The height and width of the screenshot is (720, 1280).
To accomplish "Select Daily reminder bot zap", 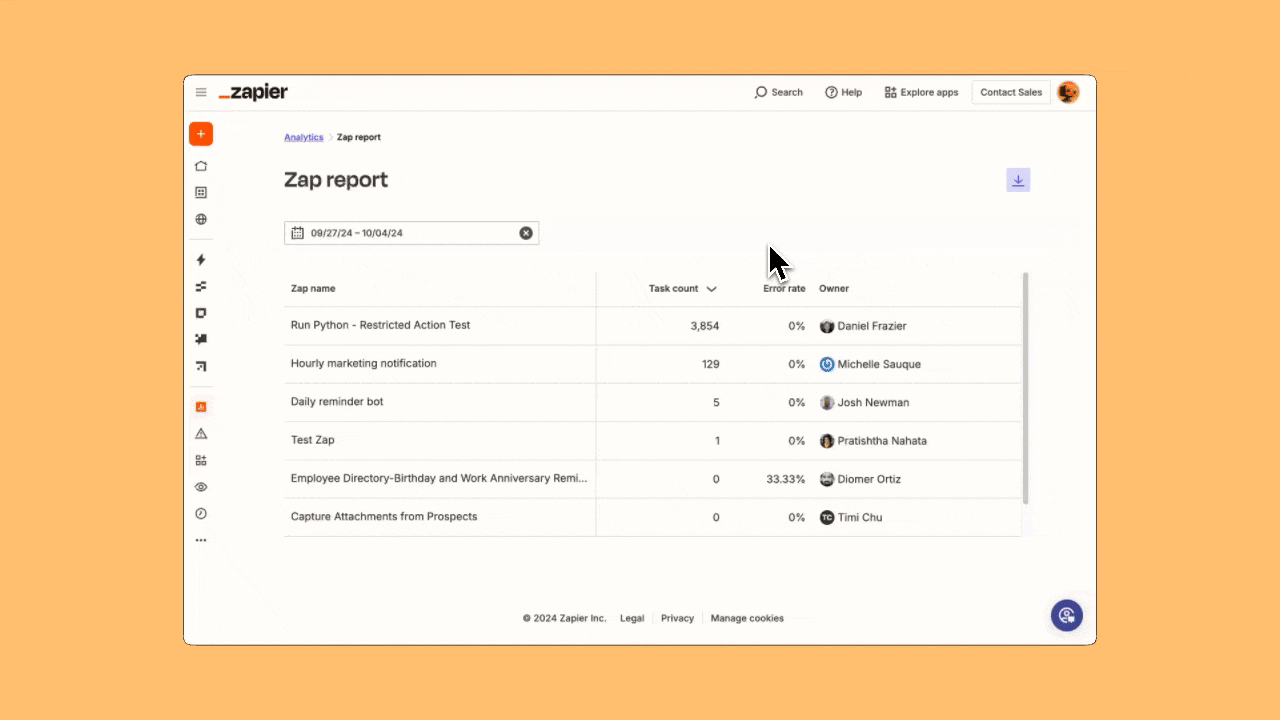I will point(653,402).
